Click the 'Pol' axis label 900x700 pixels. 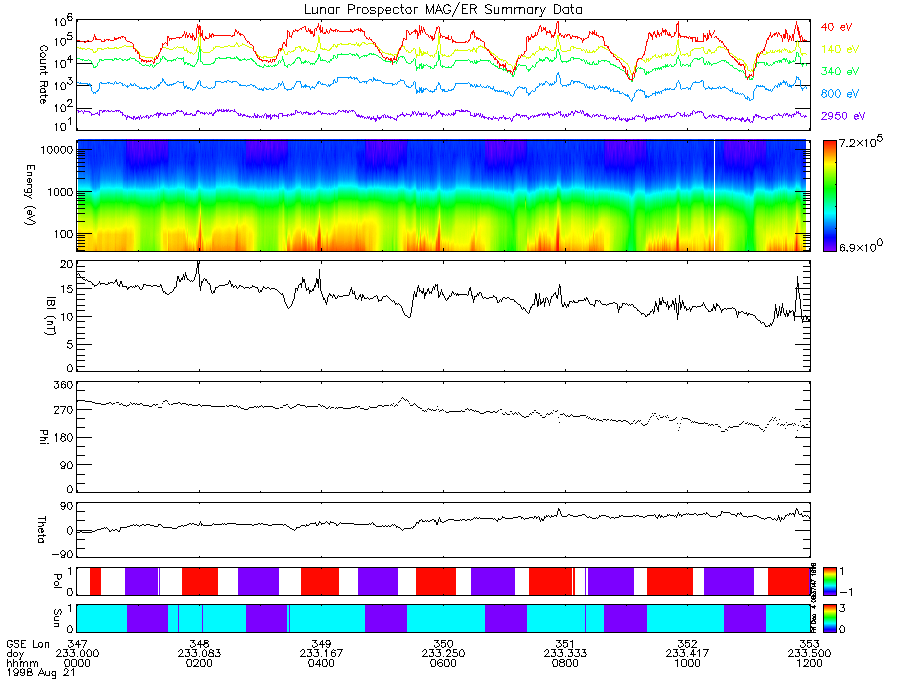coord(57,581)
